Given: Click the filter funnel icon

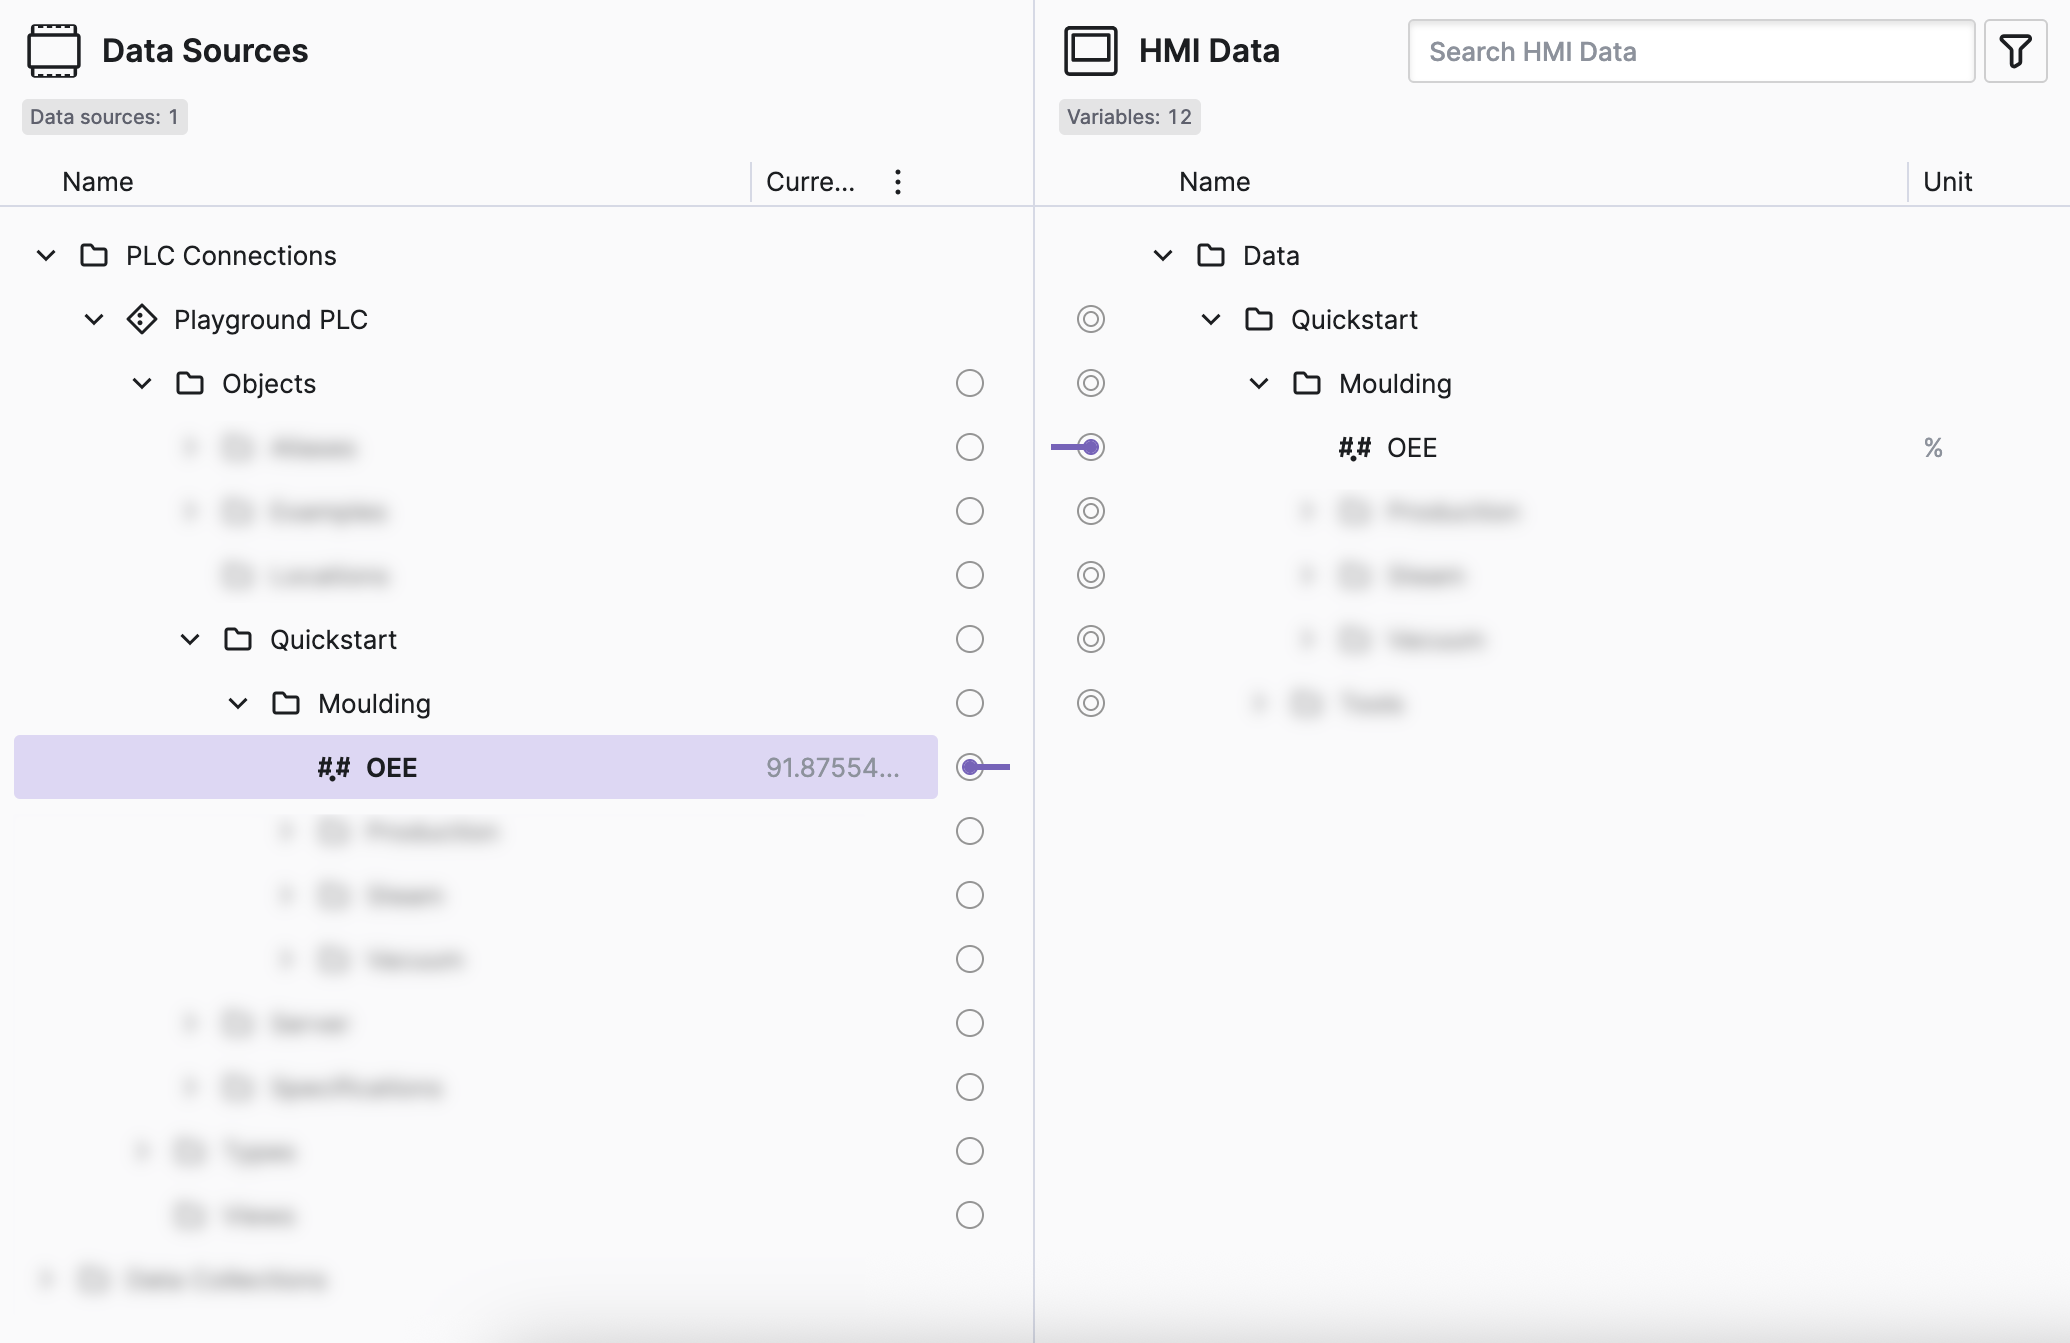Looking at the screenshot, I should 2015,51.
